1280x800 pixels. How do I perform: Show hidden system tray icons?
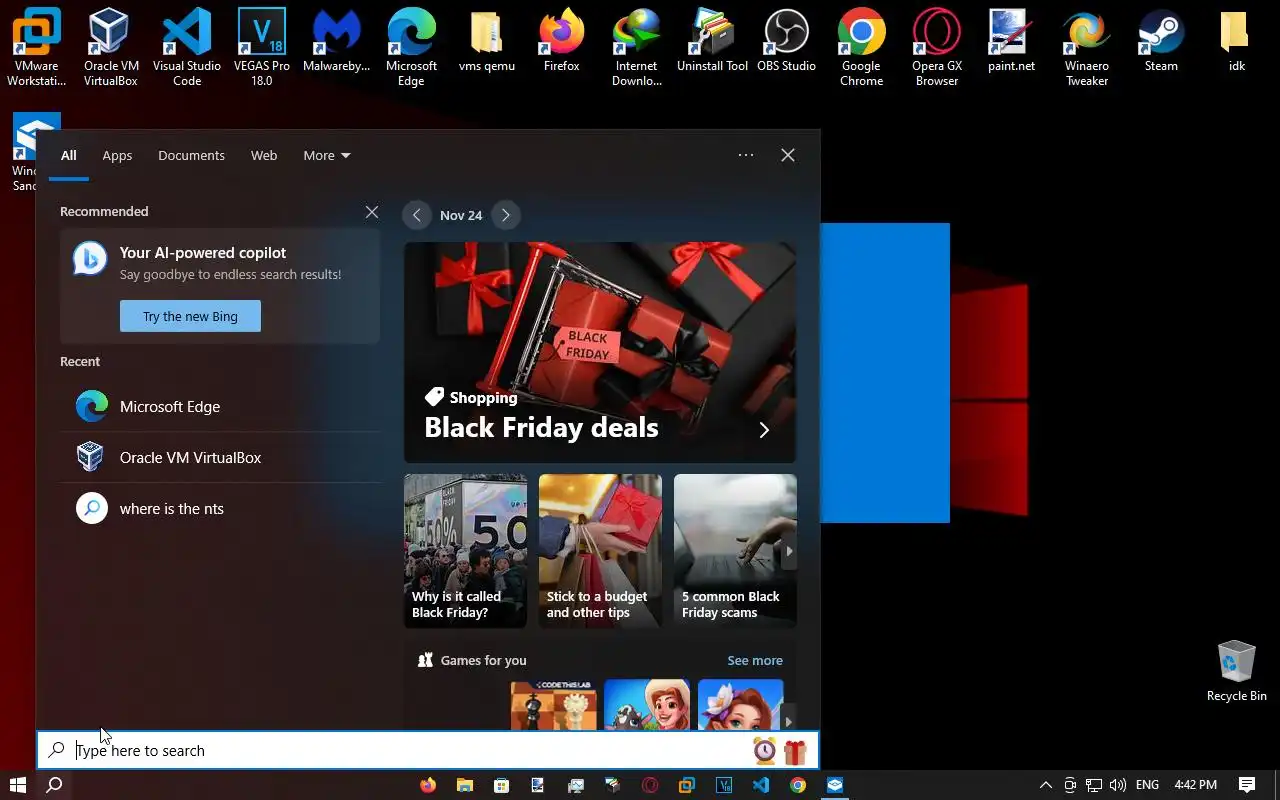pyautogui.click(x=1046, y=785)
